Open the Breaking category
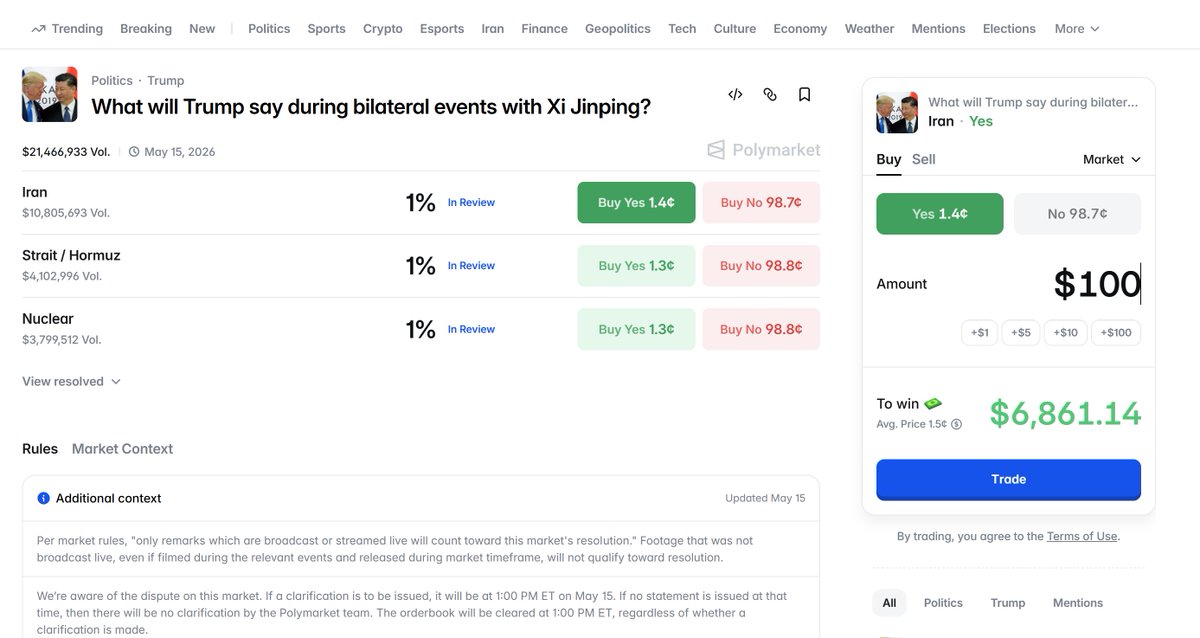Image resolution: width=1200 pixels, height=638 pixels. coord(146,29)
